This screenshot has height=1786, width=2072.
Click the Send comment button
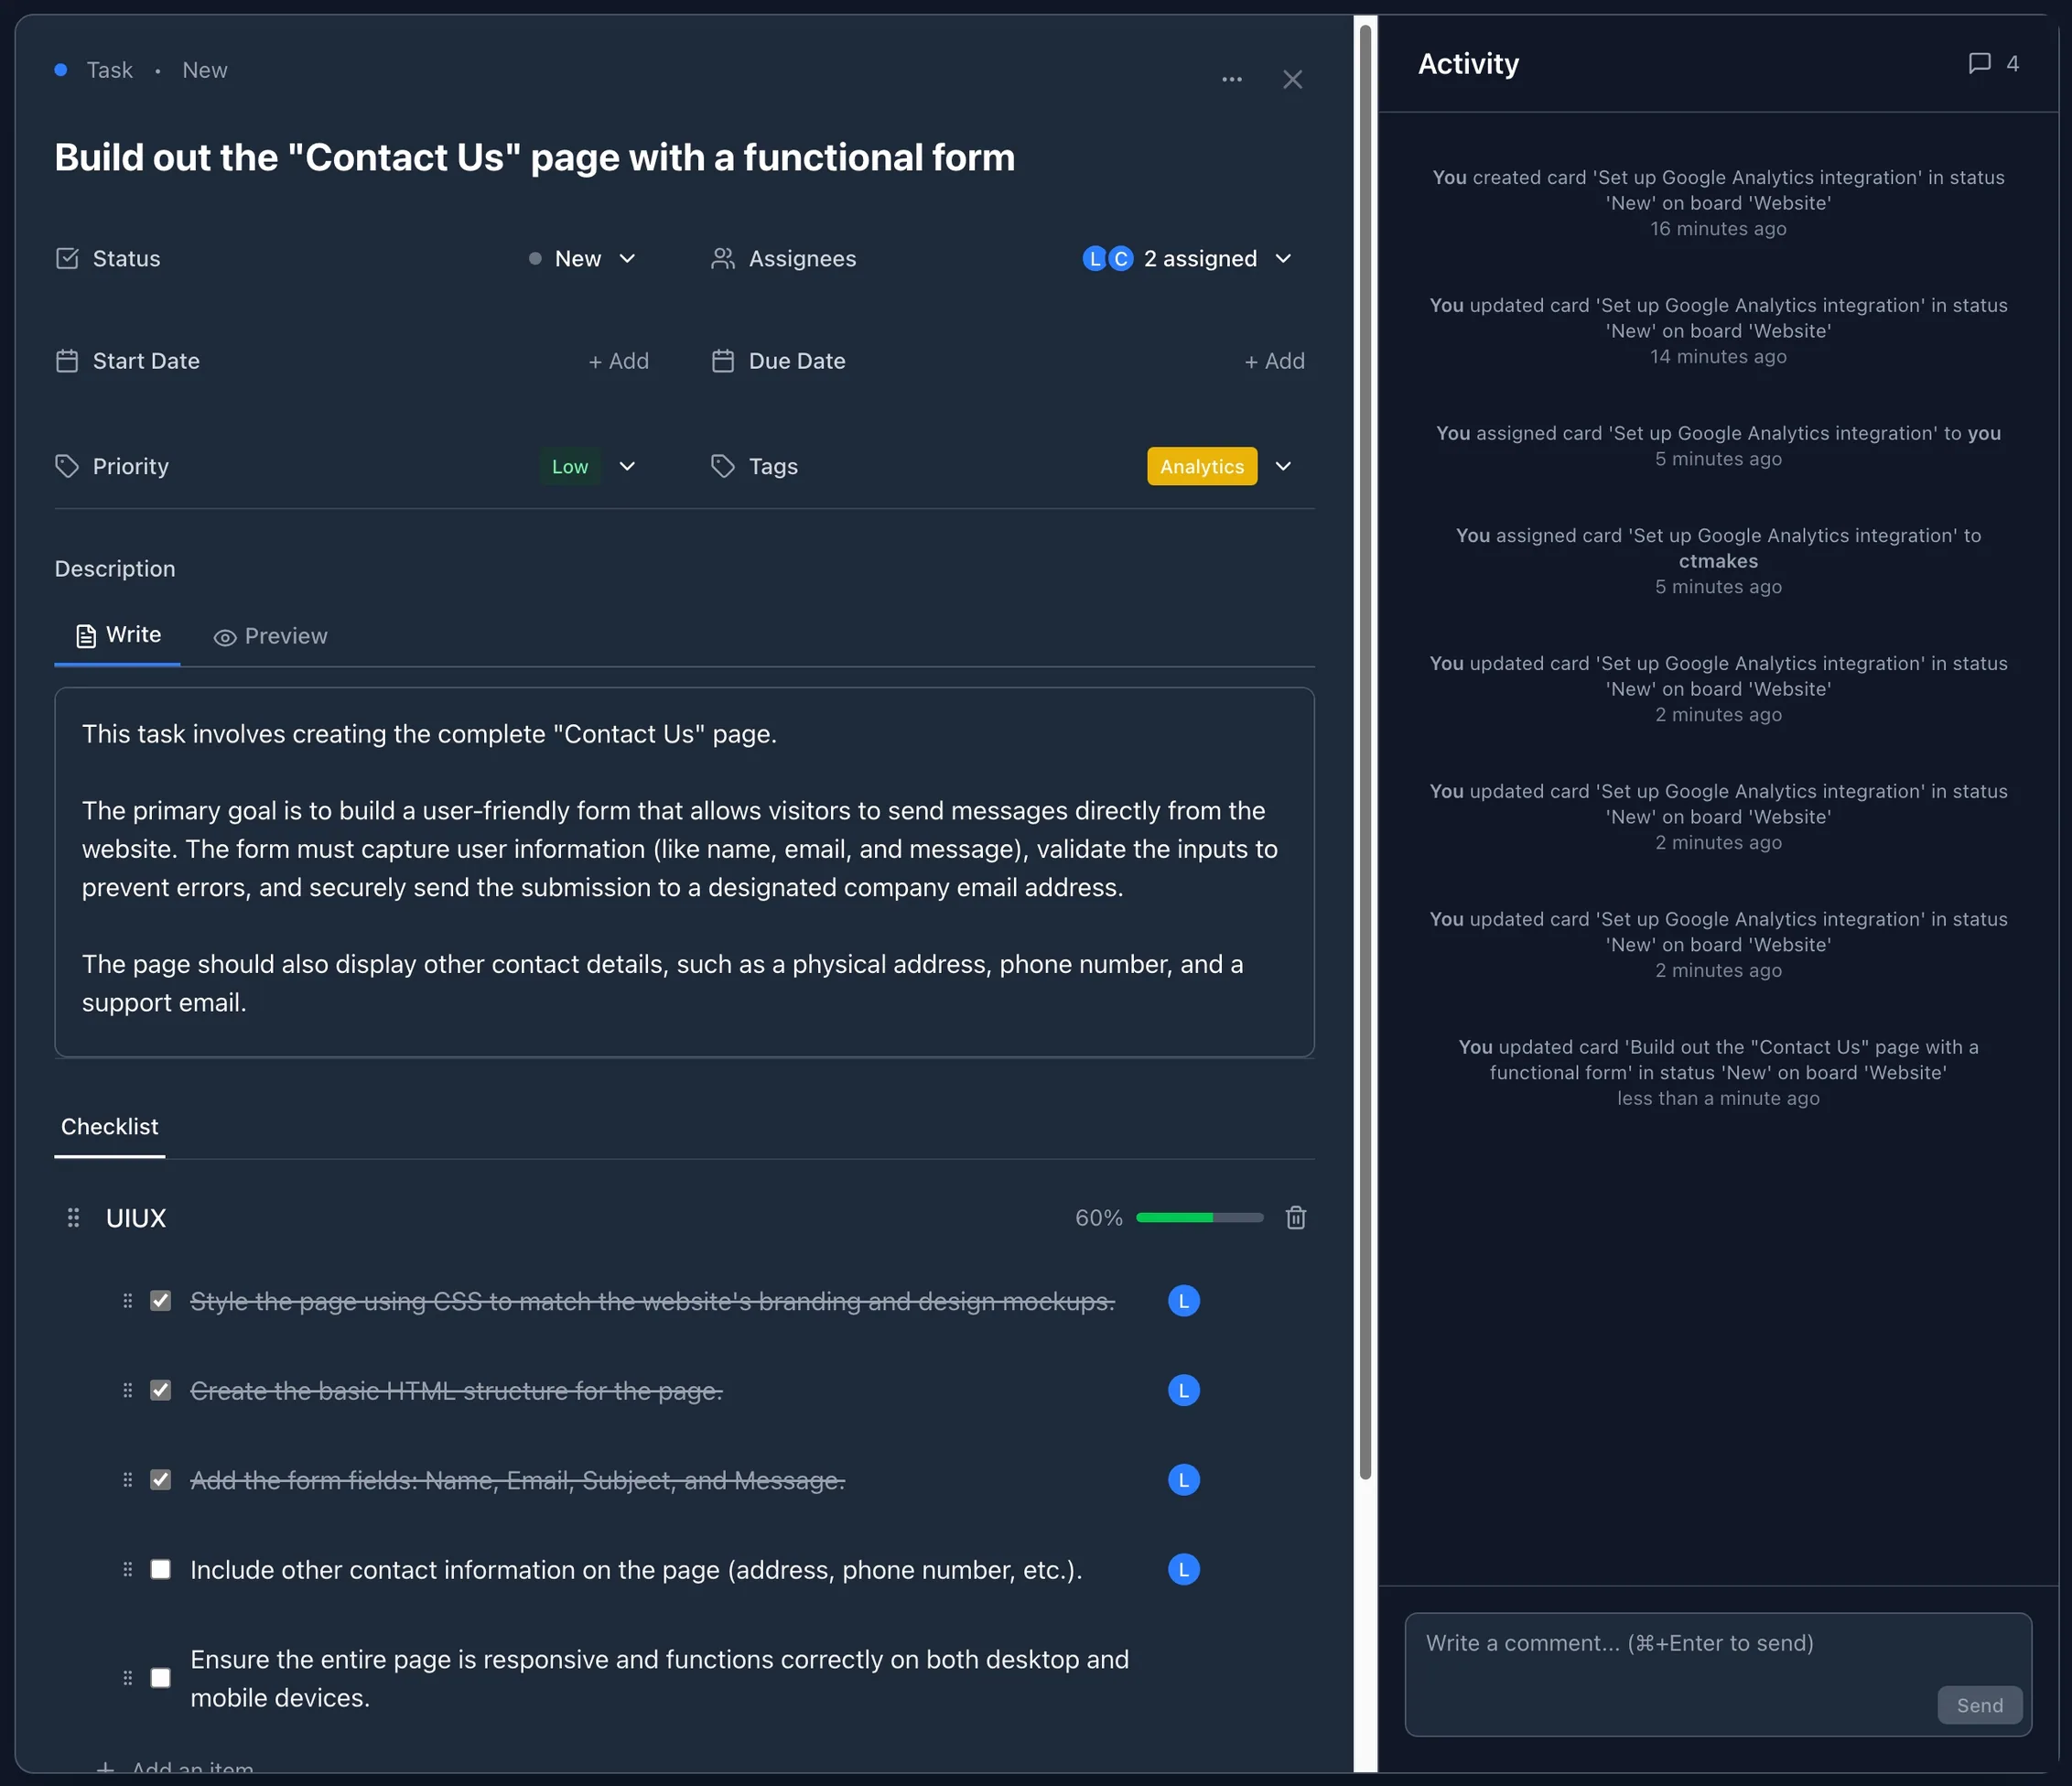pos(1979,1705)
